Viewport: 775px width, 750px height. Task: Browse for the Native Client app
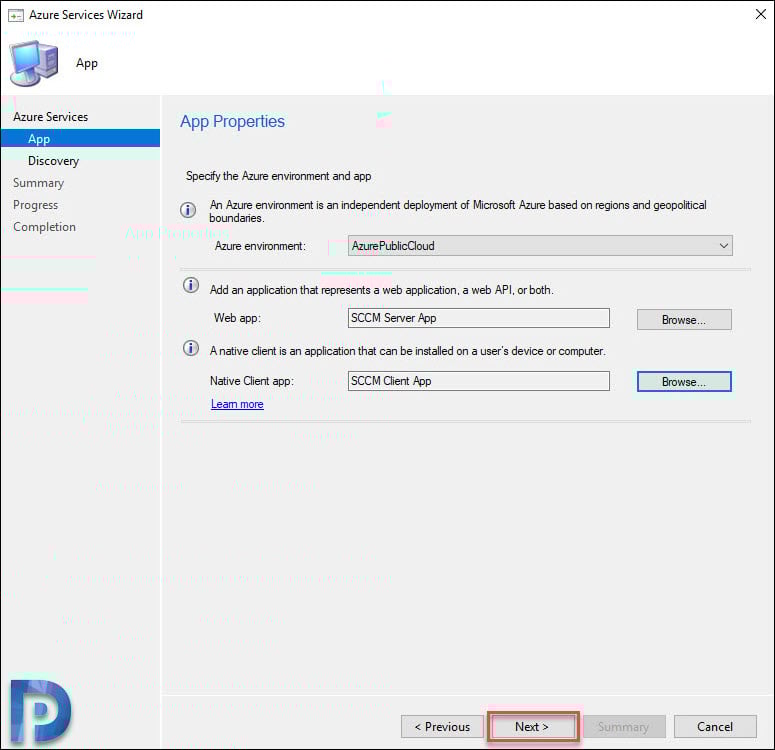pos(684,382)
